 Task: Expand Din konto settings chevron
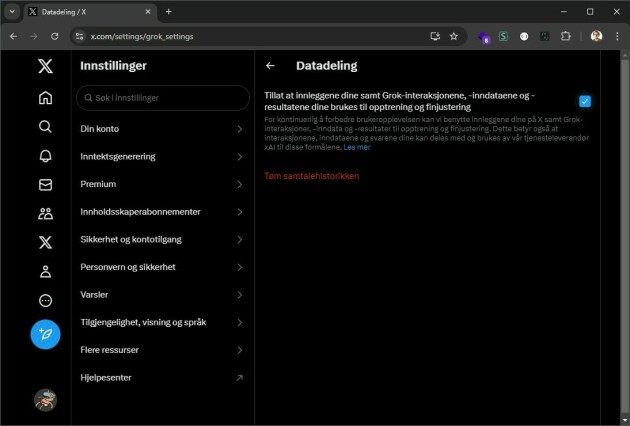pyautogui.click(x=239, y=129)
